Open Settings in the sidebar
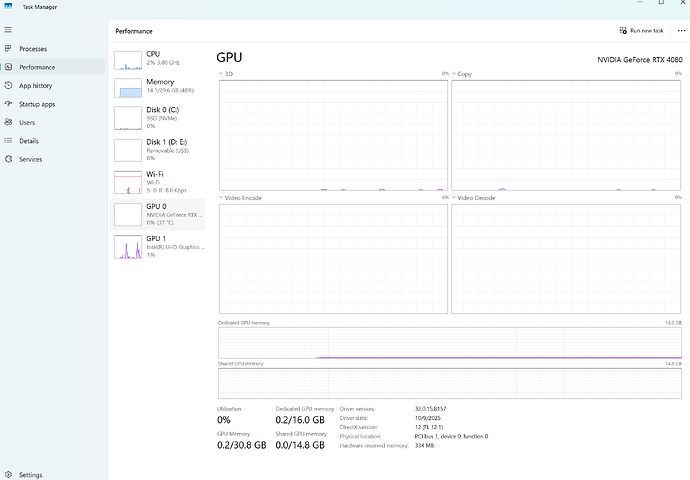This screenshot has height=480, width=690. tap(53, 475)
